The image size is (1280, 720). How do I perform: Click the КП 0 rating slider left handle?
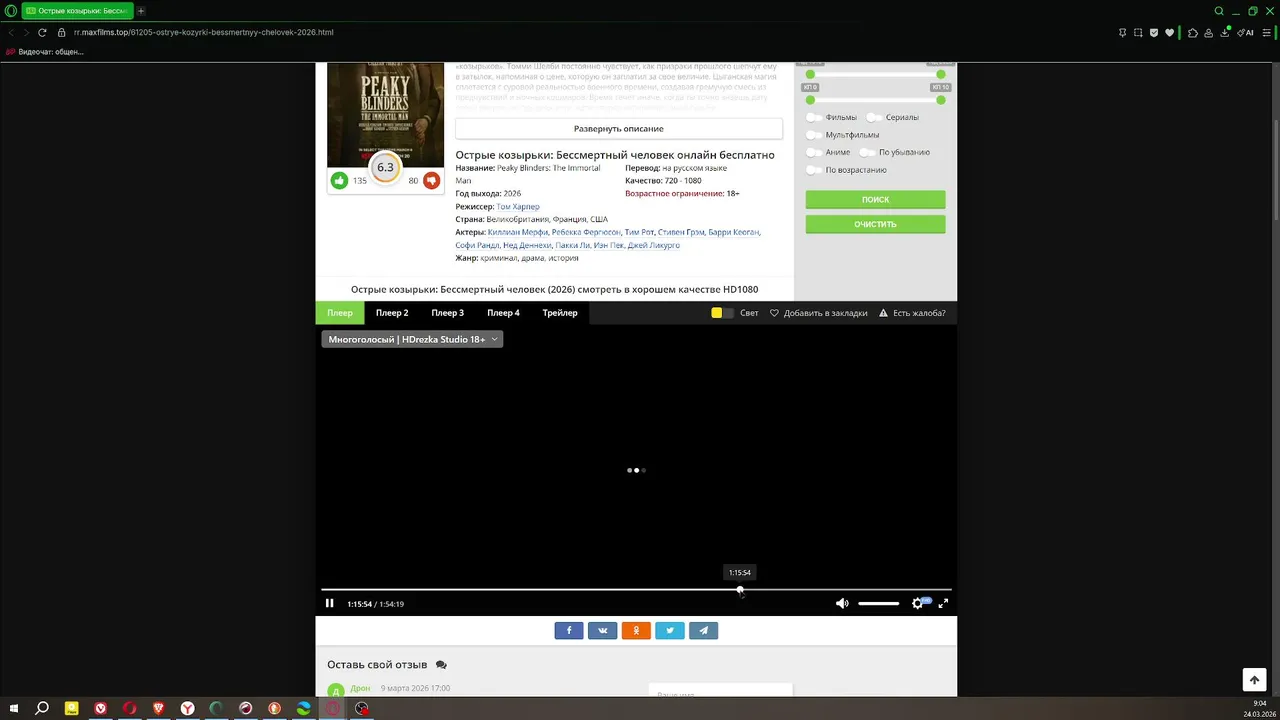tap(810, 99)
